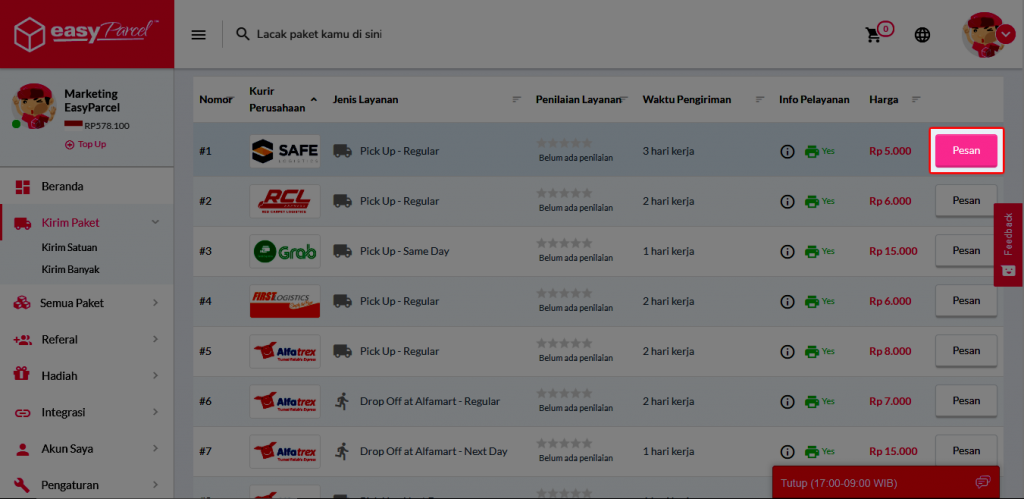Screen dimensions: 1024x499
Task: Click Pesan button for RCL courier
Action: 966,201
